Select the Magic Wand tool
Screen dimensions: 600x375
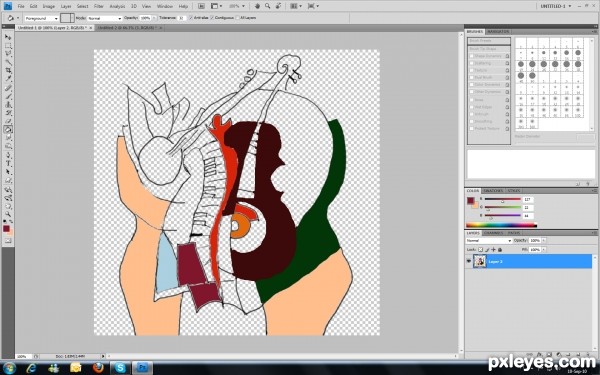[x=8, y=62]
